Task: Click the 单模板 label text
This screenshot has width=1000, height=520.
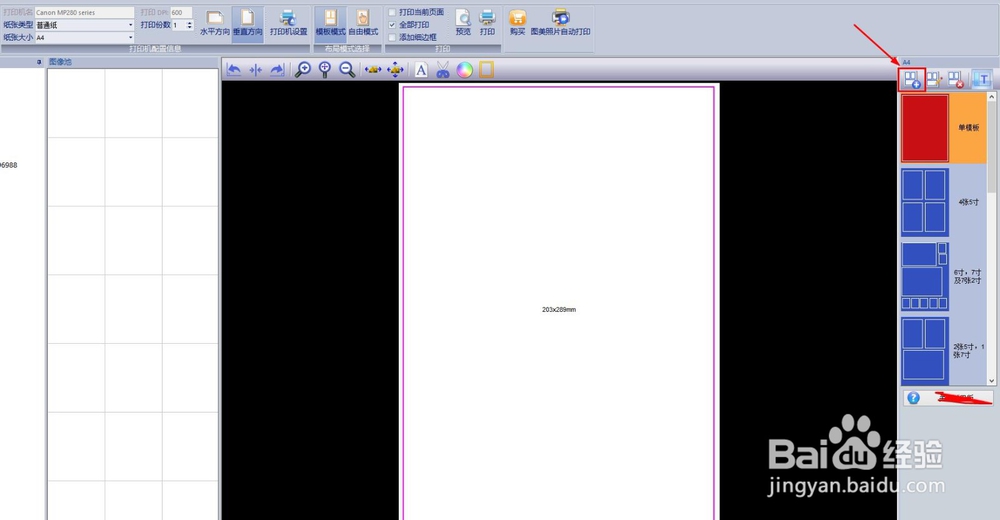Action: click(x=968, y=128)
